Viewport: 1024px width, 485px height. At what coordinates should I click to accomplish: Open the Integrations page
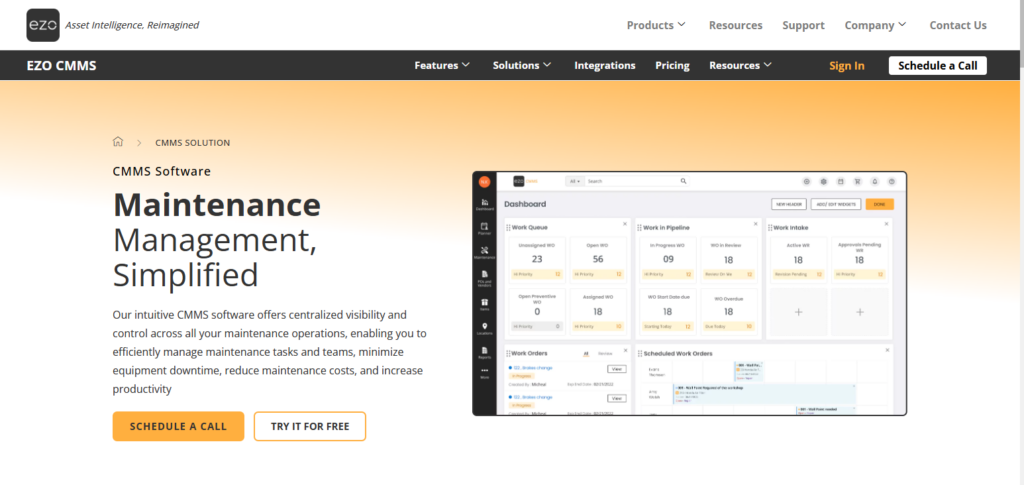[x=605, y=65]
